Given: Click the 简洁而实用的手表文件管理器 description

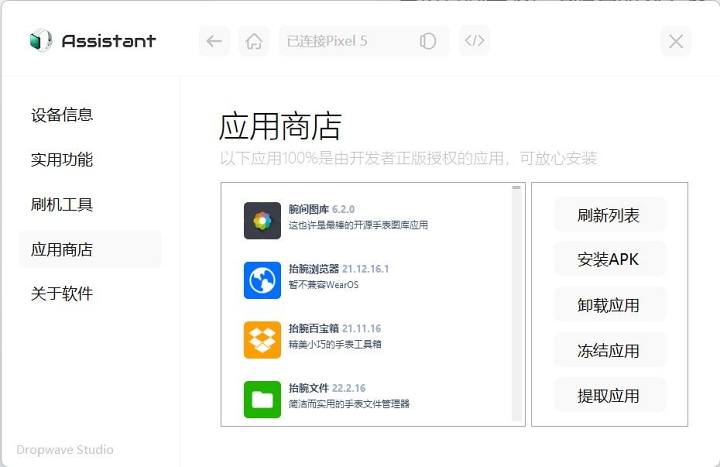Looking at the screenshot, I should tap(349, 404).
